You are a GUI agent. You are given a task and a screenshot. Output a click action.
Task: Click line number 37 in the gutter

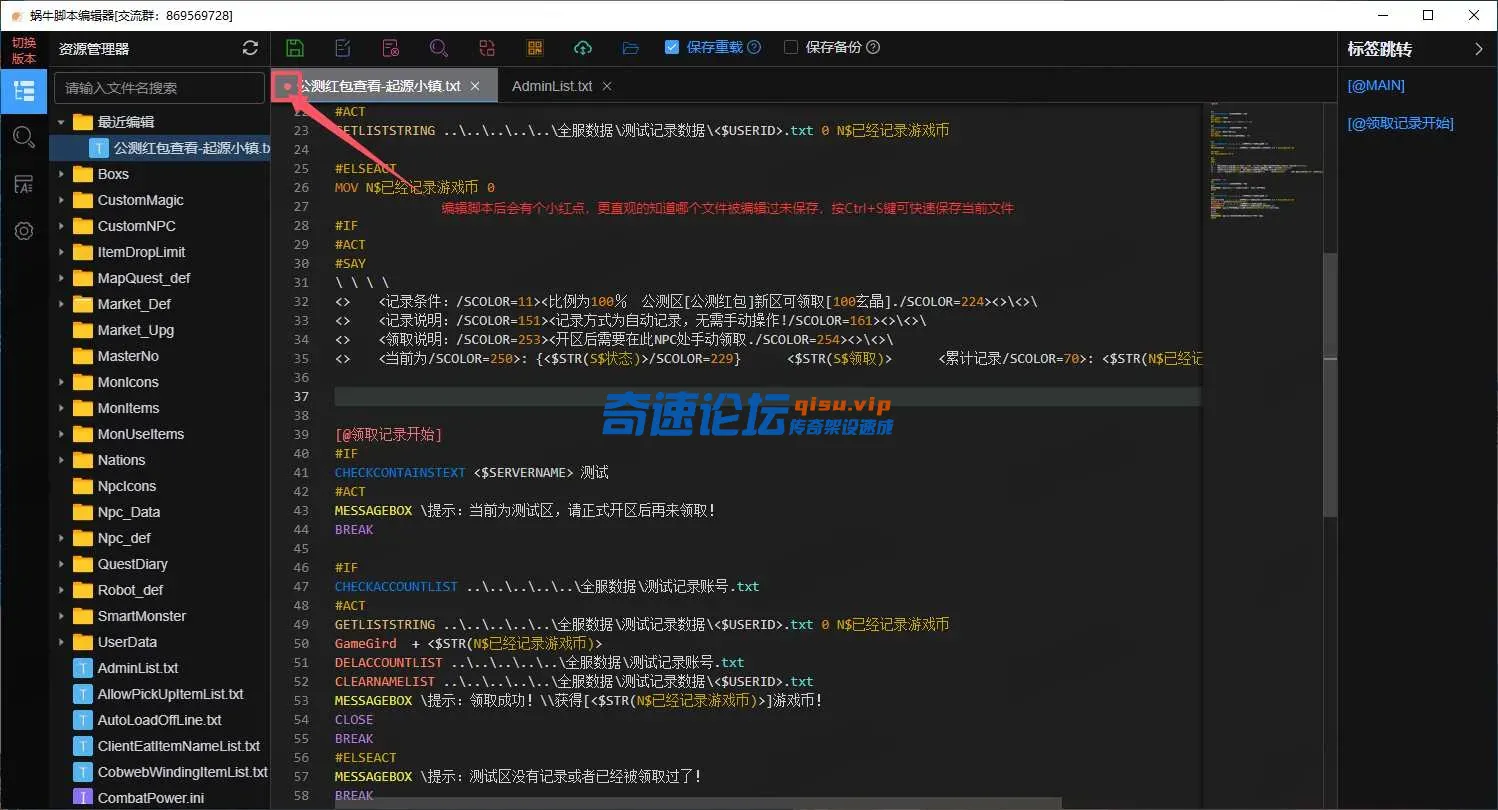[302, 397]
